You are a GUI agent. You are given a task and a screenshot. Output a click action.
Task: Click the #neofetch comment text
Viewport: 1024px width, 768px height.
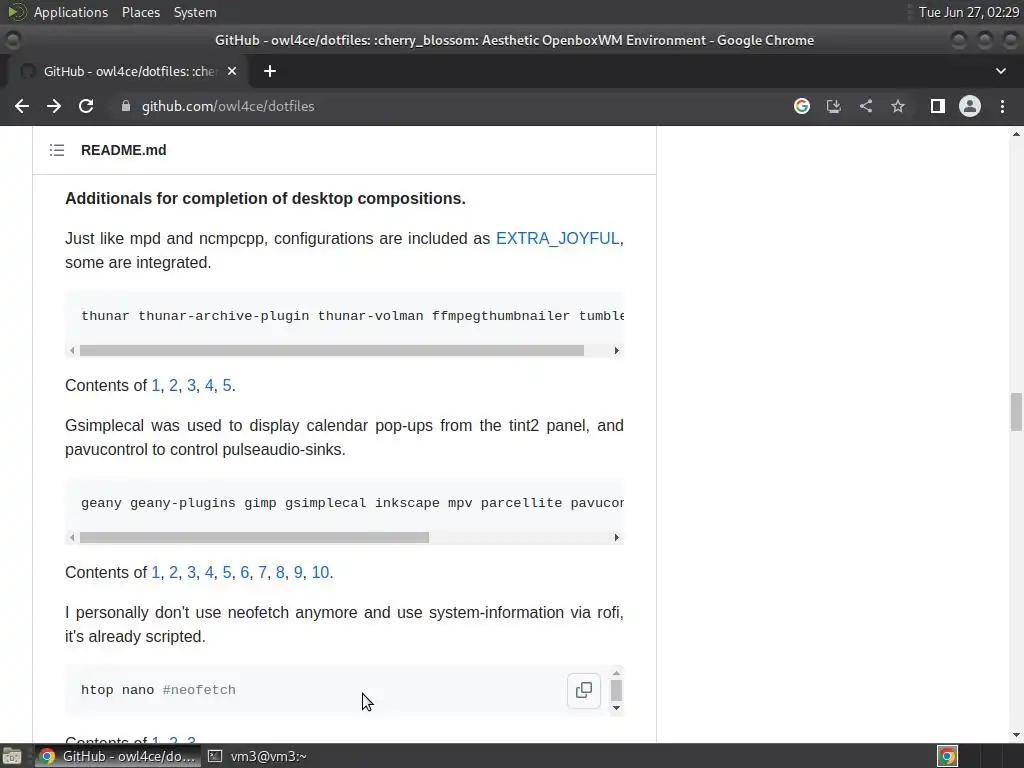click(199, 690)
